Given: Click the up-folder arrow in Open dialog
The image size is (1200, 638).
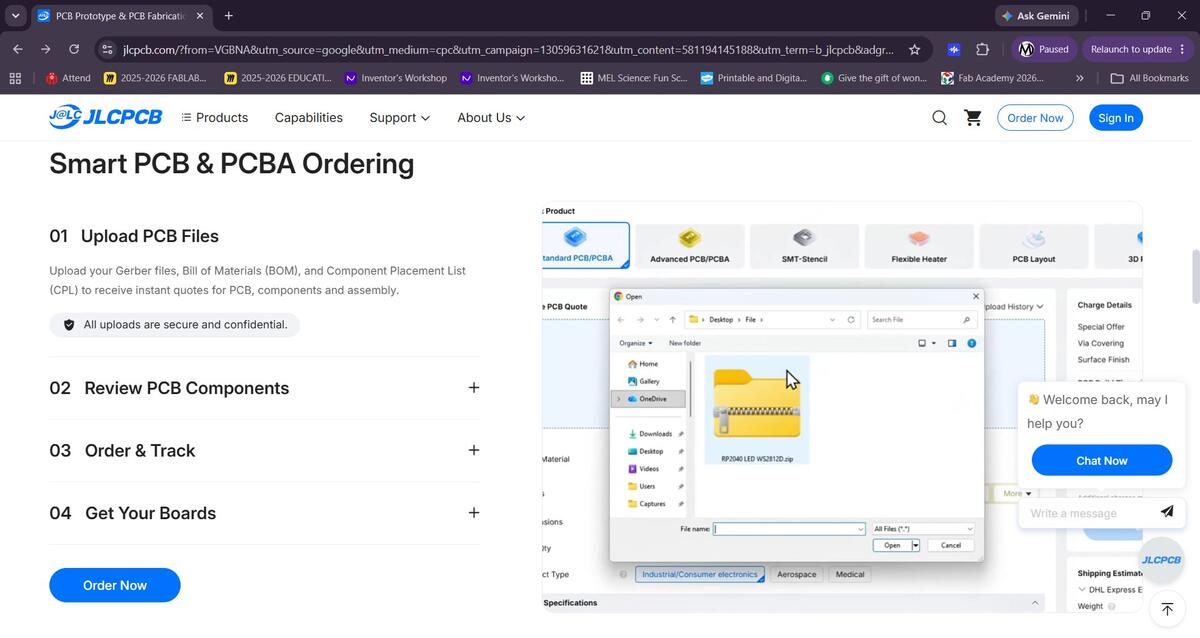Looking at the screenshot, I should (x=672, y=320).
